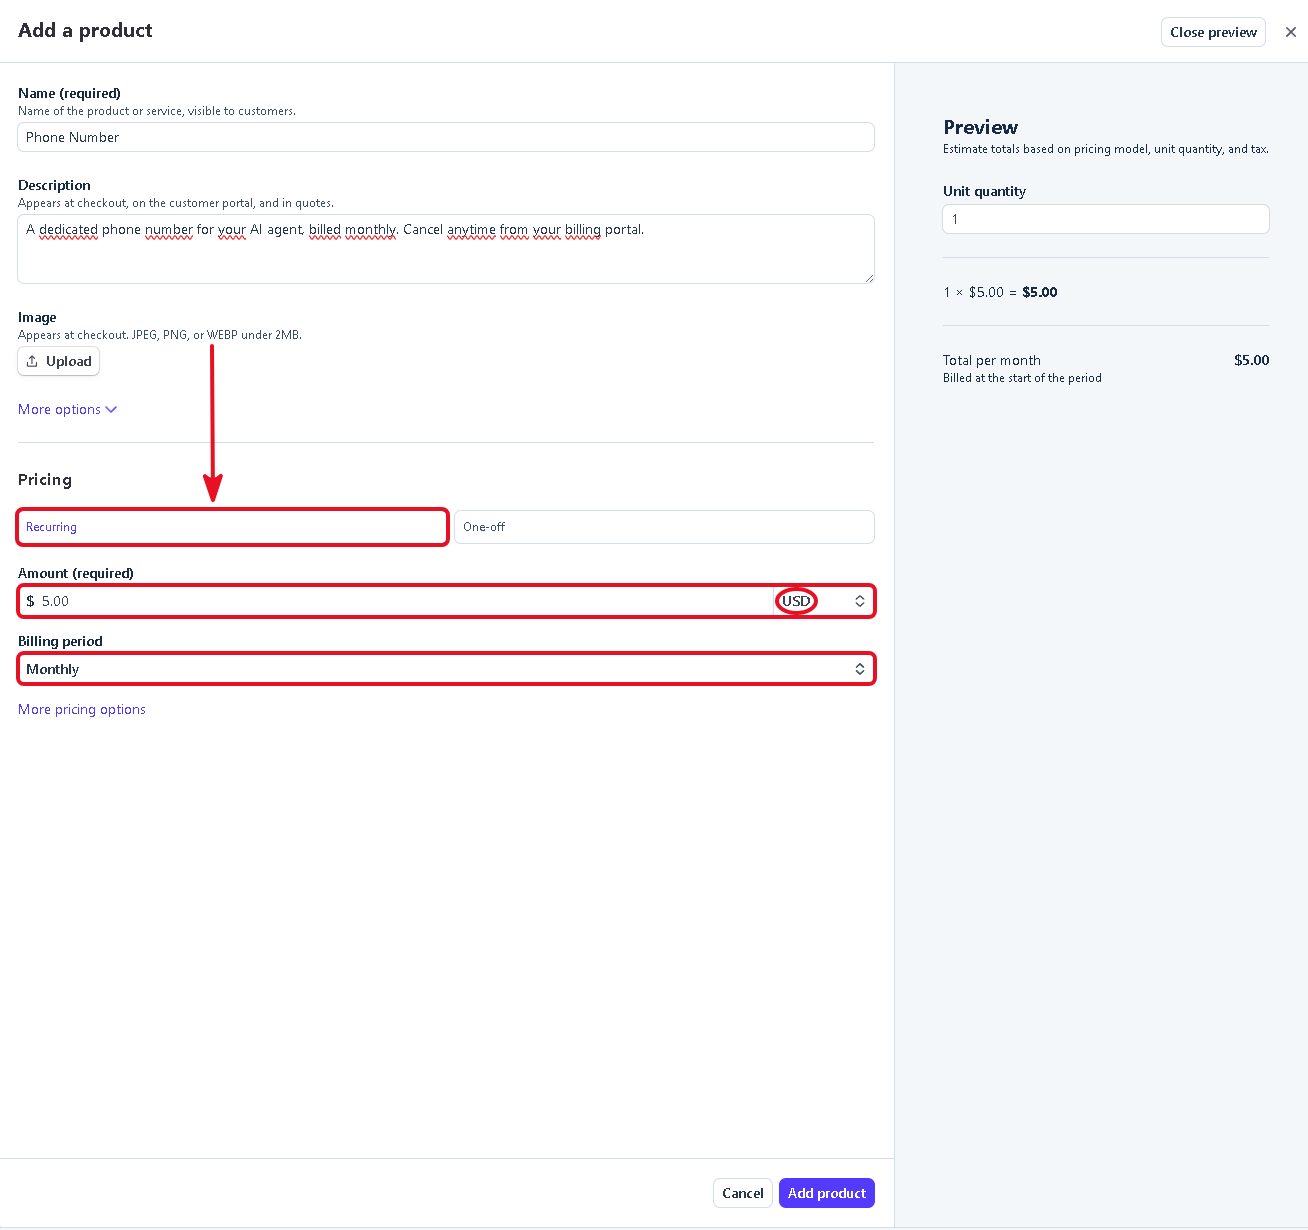This screenshot has height=1230, width=1308.
Task: Edit the 5.00 amount field
Action: pos(395,601)
